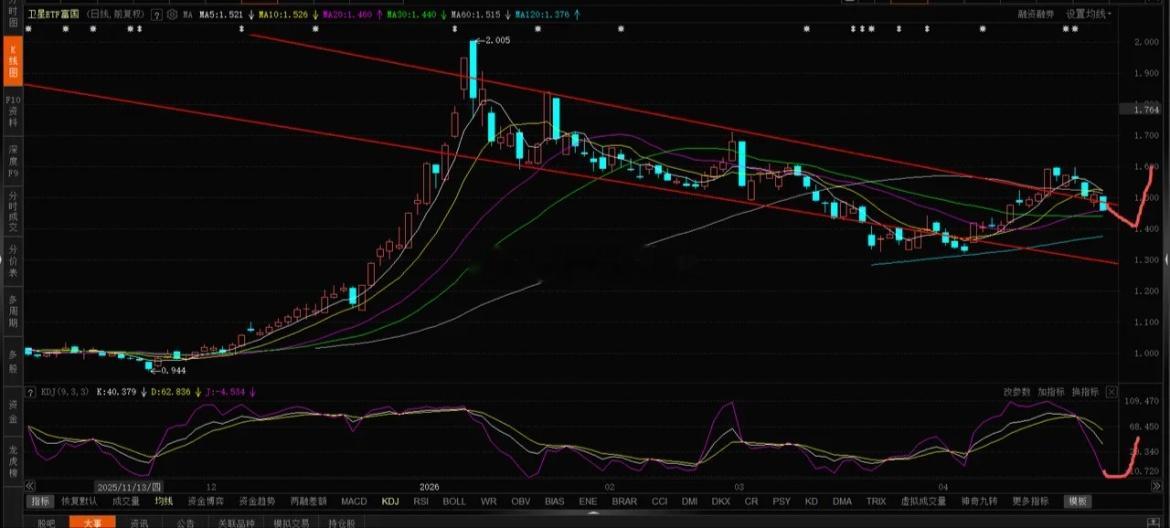Switch to the 持仓股 bottom tab
1170x528 pixels.
coord(342,523)
